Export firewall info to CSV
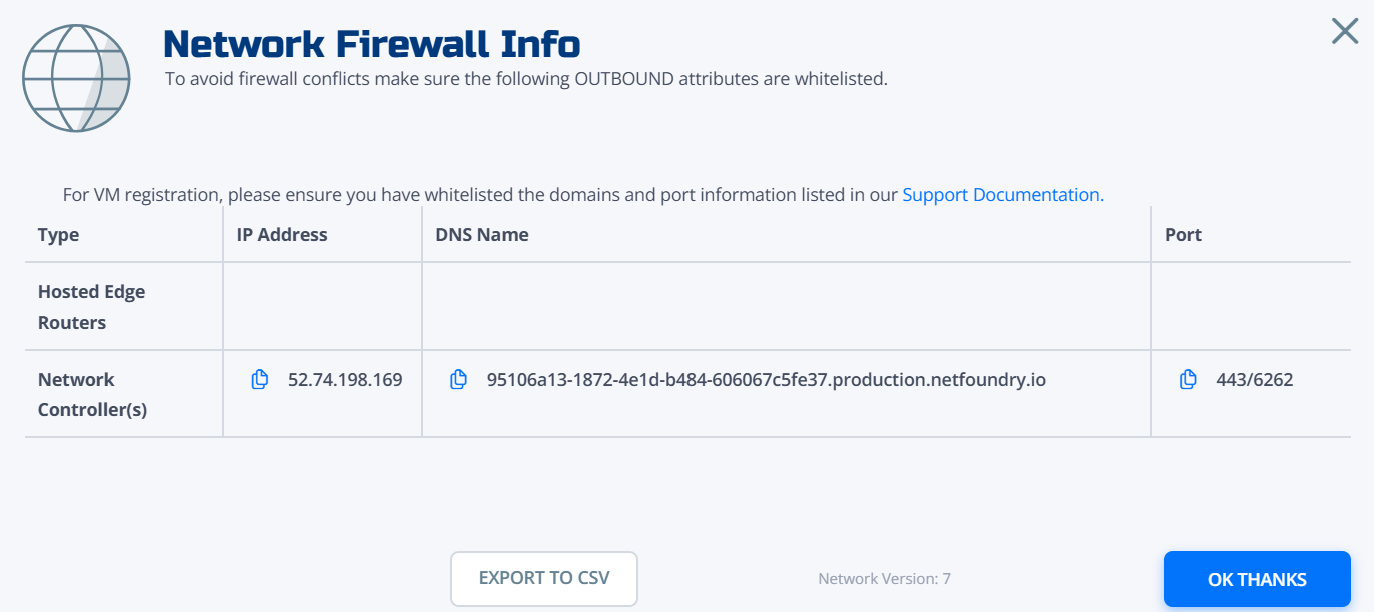 [544, 578]
